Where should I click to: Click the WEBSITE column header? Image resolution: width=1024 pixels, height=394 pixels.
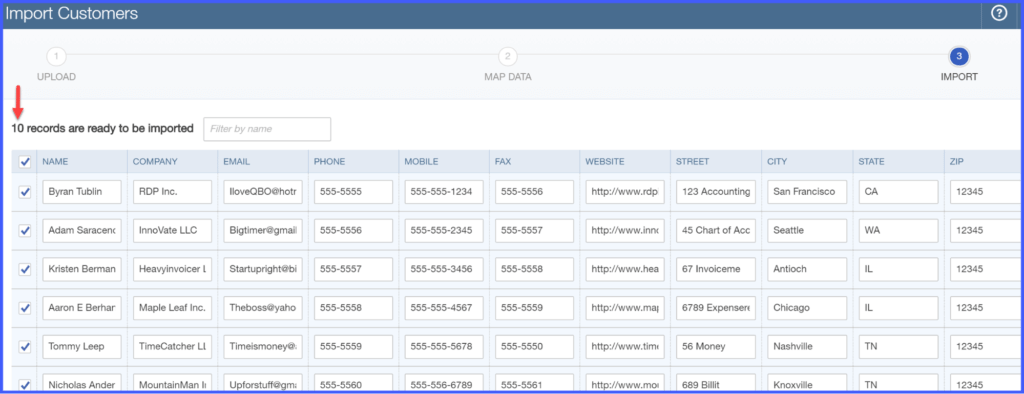[x=605, y=161]
